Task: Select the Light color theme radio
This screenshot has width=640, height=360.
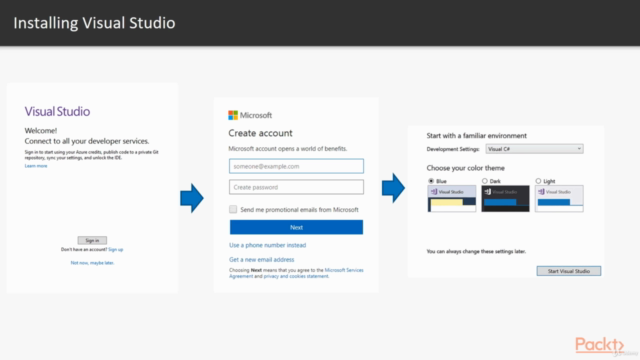Action: [538, 181]
